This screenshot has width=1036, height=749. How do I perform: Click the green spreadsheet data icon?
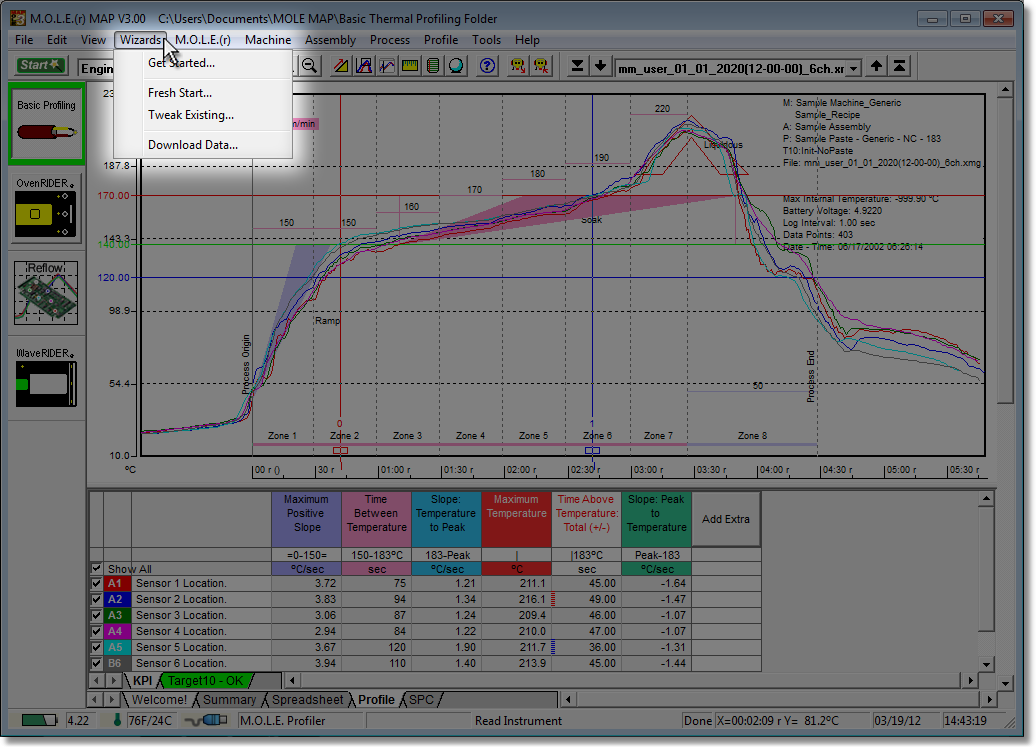point(433,66)
